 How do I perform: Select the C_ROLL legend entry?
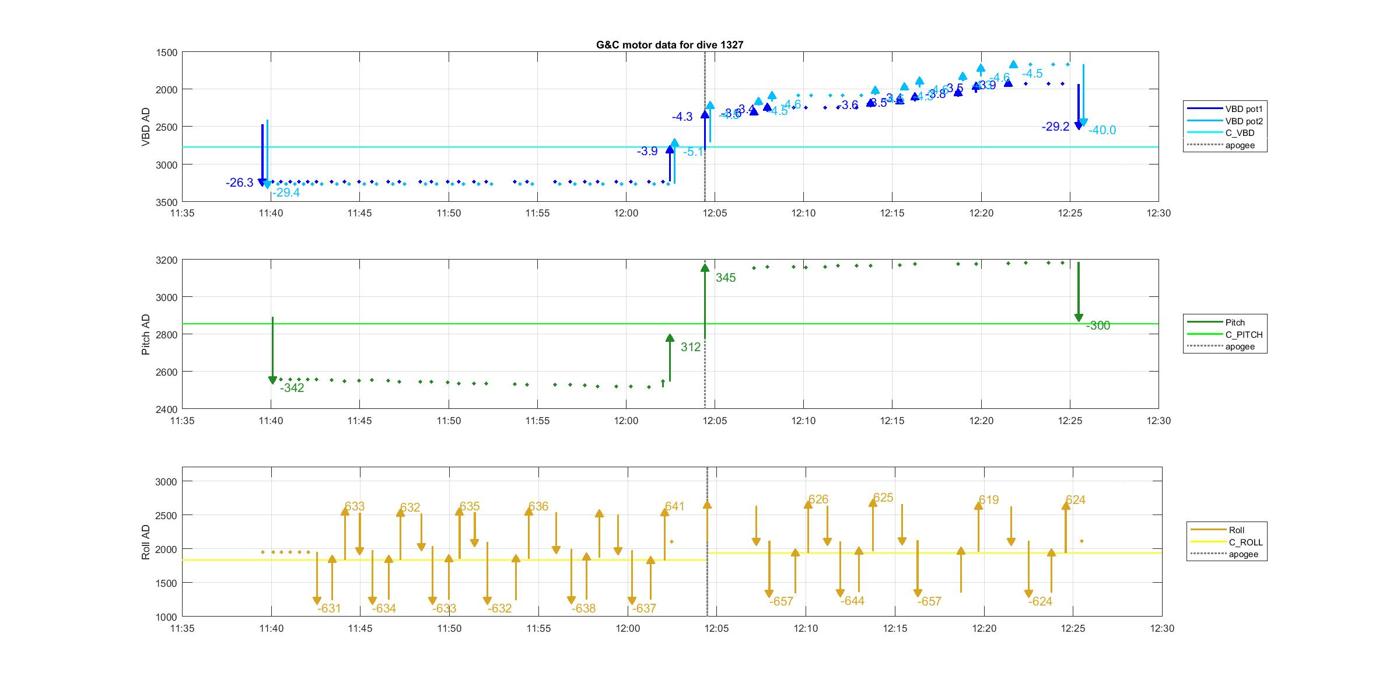[x=1245, y=542]
